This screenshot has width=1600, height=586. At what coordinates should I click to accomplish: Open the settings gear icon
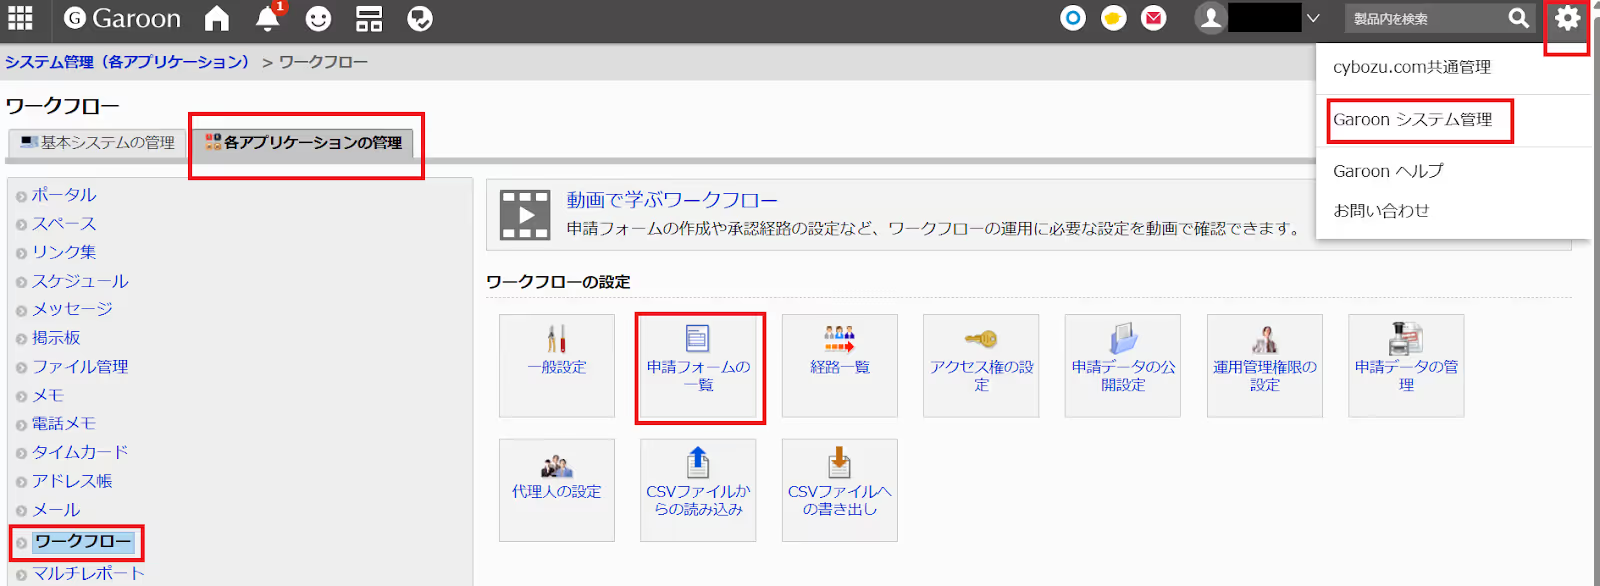1567,18
